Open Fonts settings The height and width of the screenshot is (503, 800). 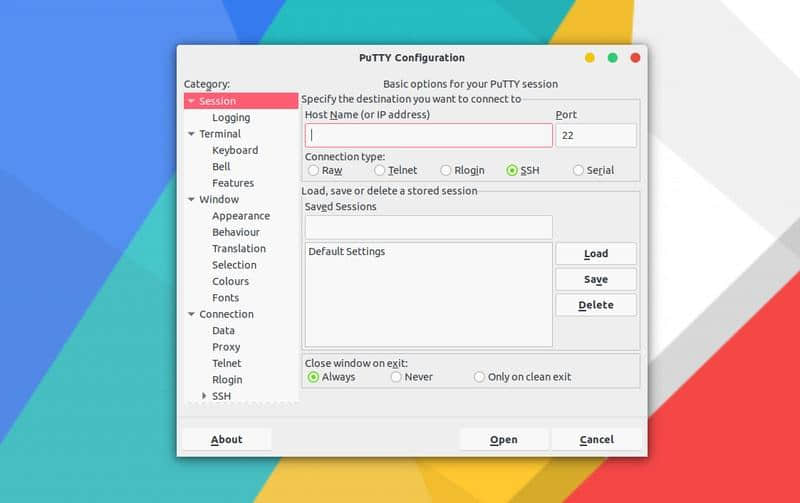(226, 297)
